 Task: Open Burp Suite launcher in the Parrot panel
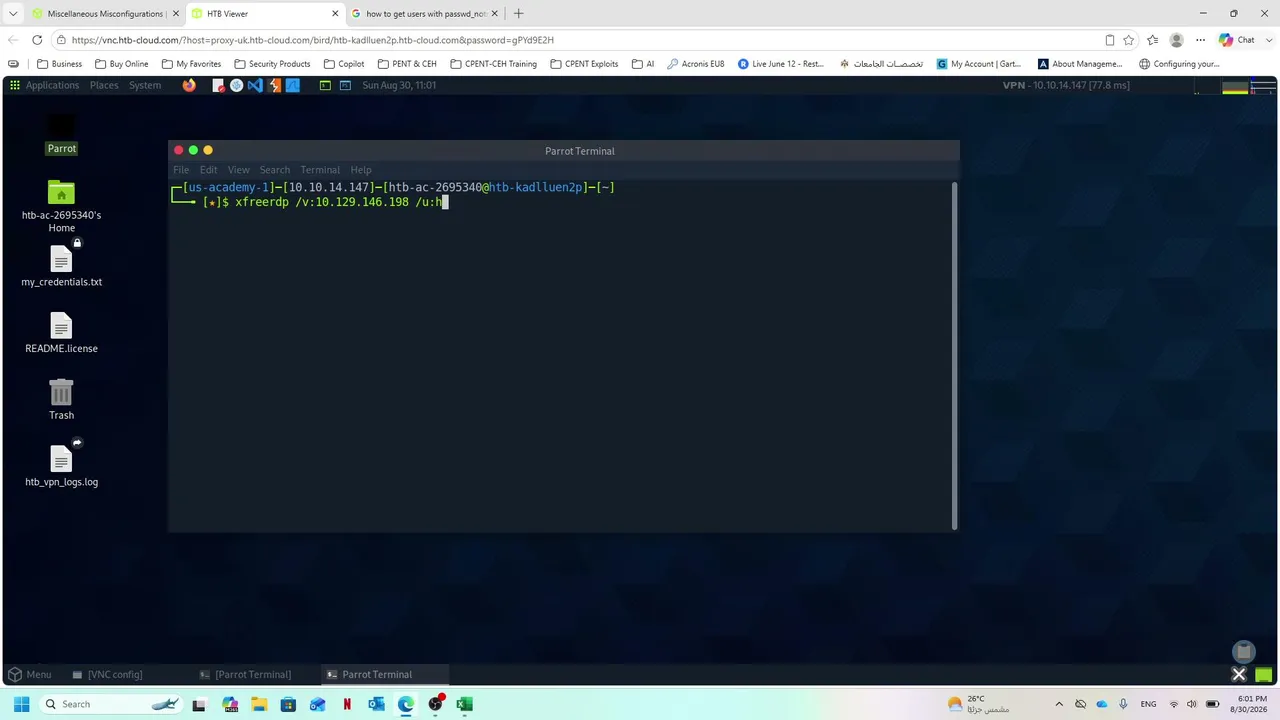click(274, 85)
